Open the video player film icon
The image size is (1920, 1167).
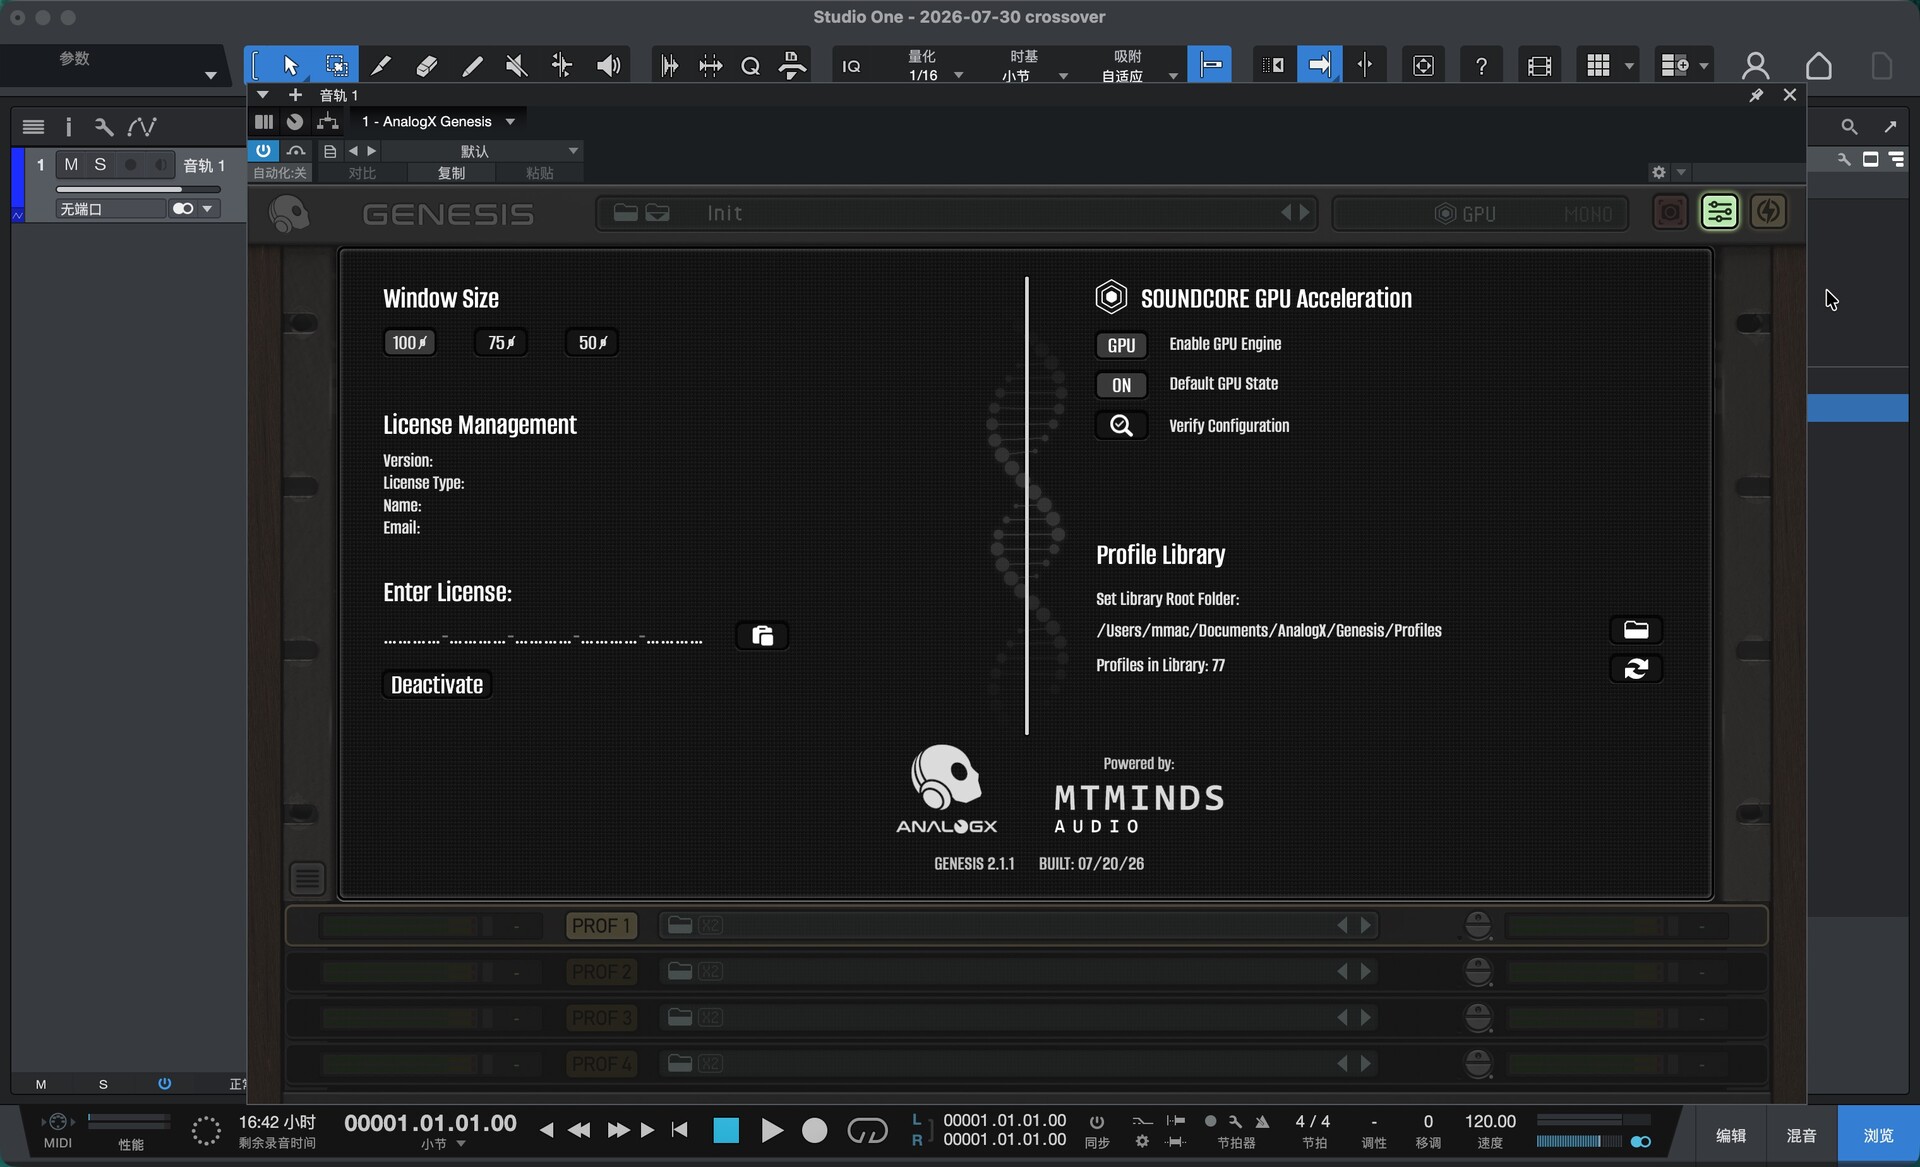point(1539,66)
